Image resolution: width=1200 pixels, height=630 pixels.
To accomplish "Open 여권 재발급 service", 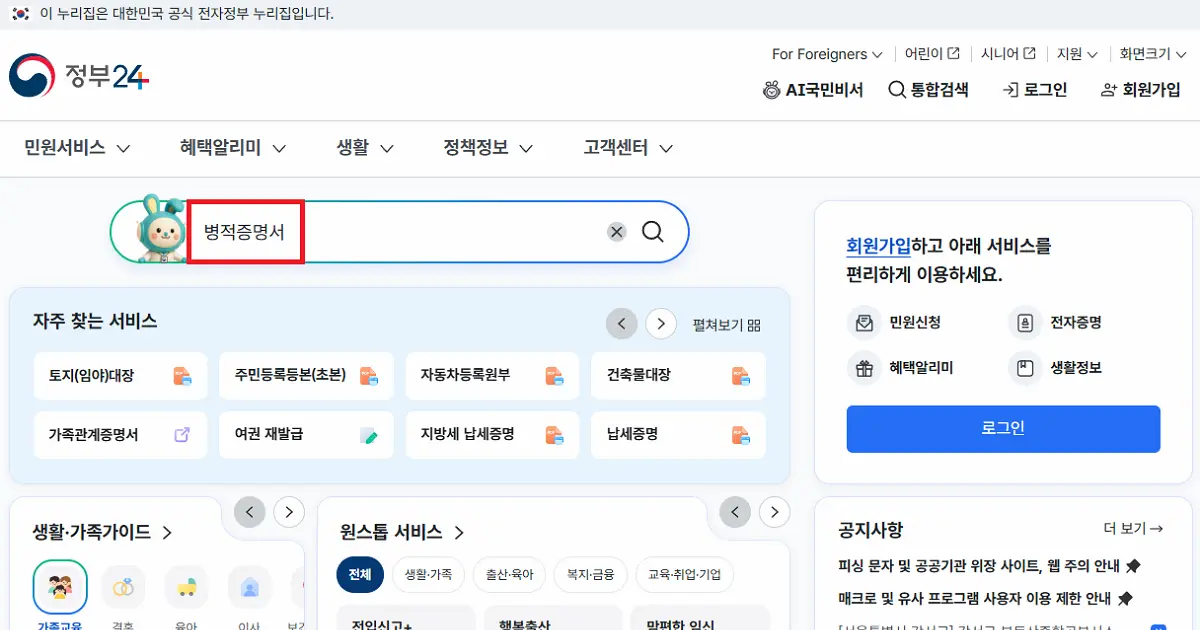I will (x=306, y=435).
